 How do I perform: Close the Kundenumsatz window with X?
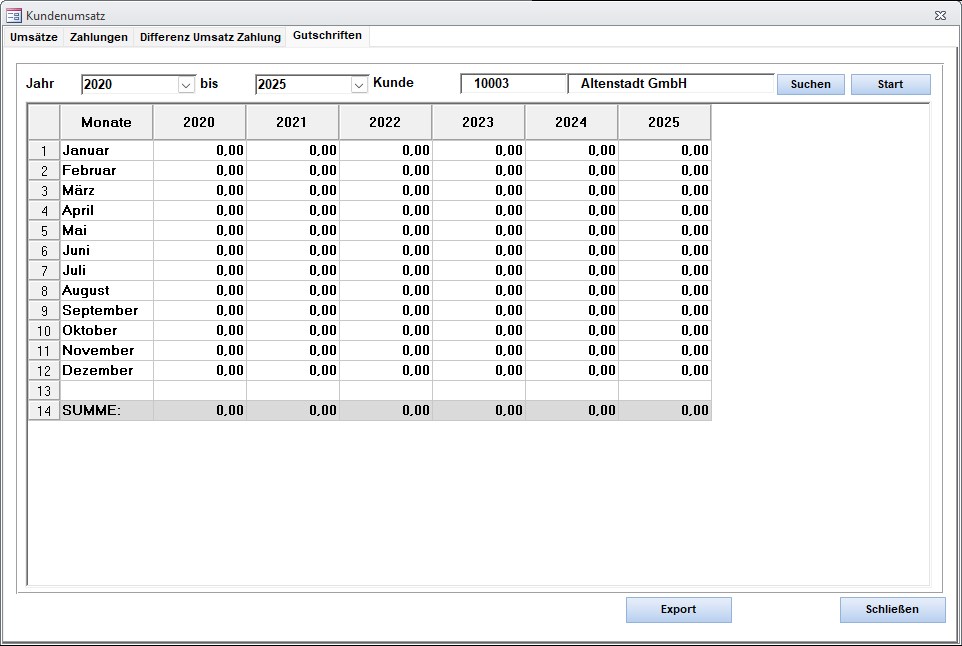940,15
